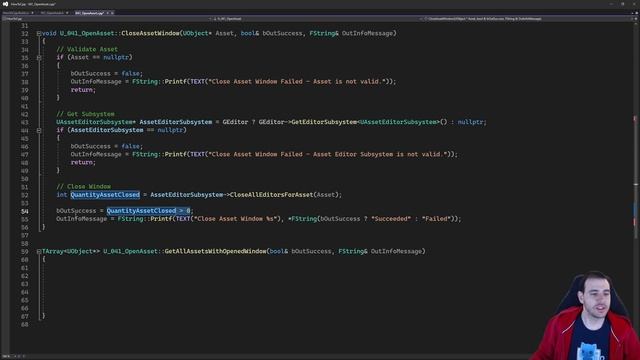Viewport: 640px width, 360px height.
Task: Close the active 041_OpenAsset.cpp tab
Action: pos(112,13)
